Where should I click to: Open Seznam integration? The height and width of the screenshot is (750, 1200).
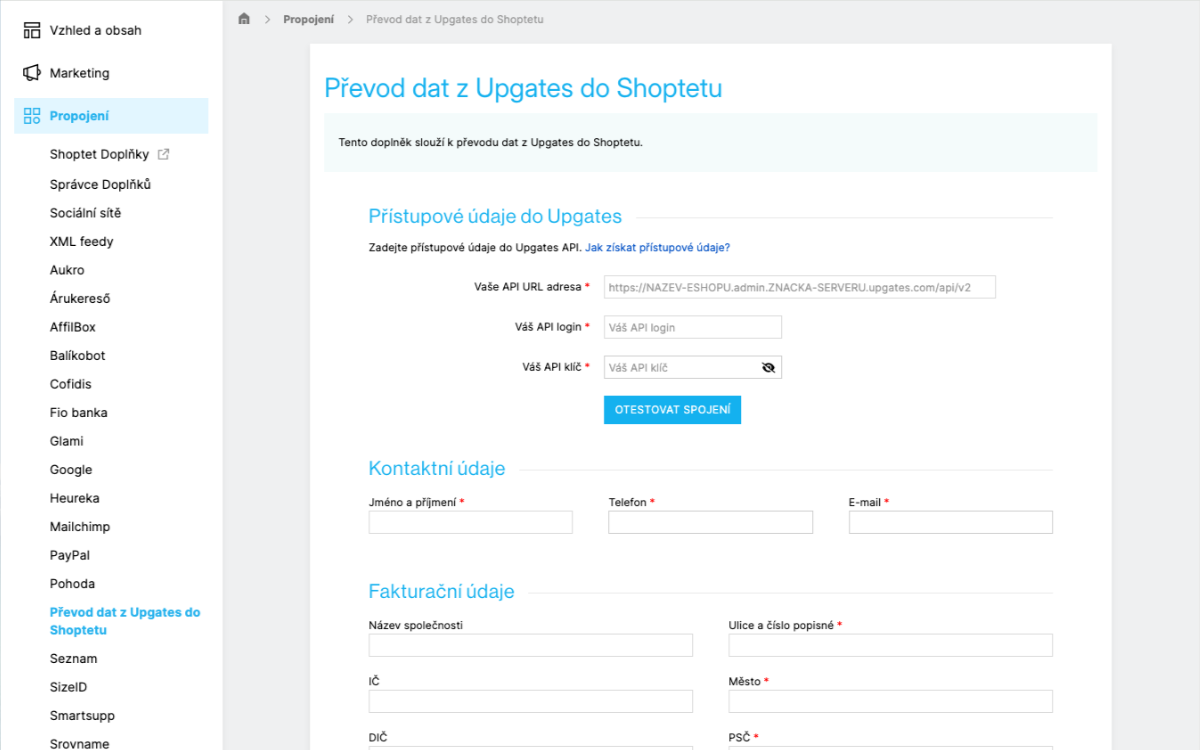74,659
